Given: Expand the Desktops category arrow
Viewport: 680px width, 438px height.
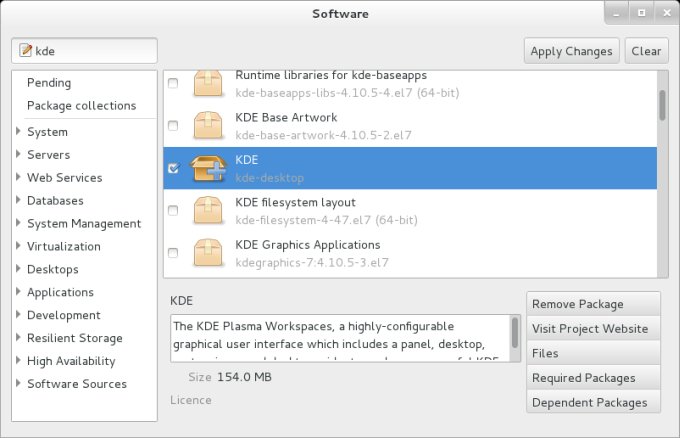Looking at the screenshot, I should (18, 268).
